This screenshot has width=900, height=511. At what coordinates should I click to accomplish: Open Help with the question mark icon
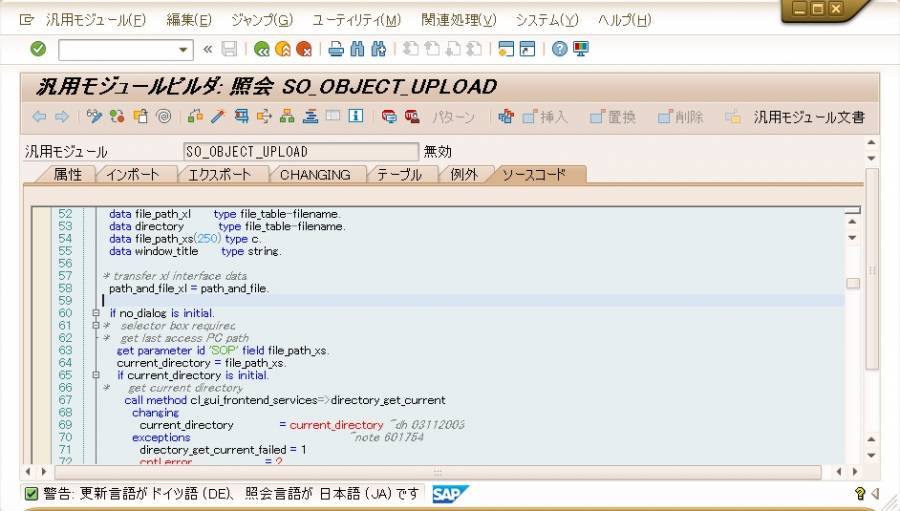(560, 49)
